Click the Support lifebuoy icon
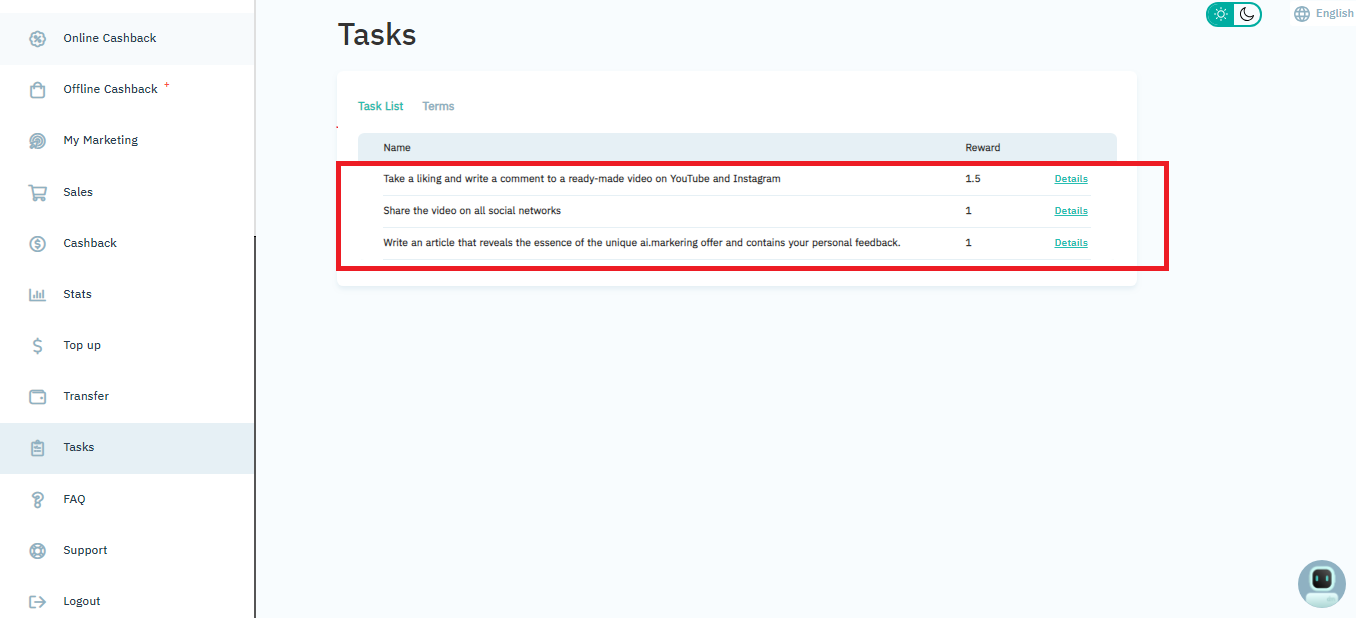 click(37, 551)
